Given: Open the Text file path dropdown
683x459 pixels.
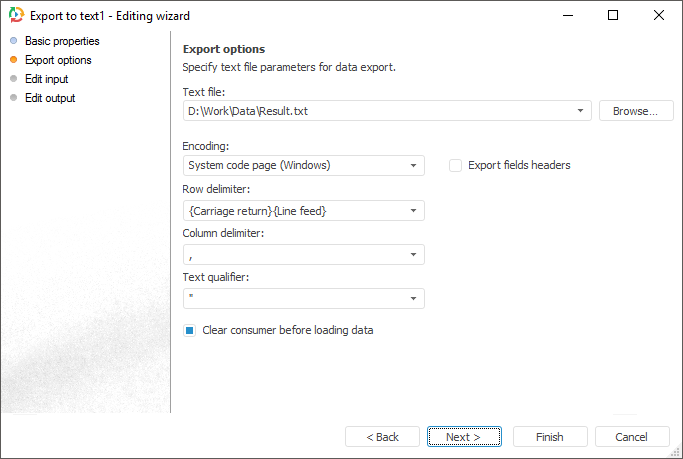Looking at the screenshot, I should tap(581, 111).
